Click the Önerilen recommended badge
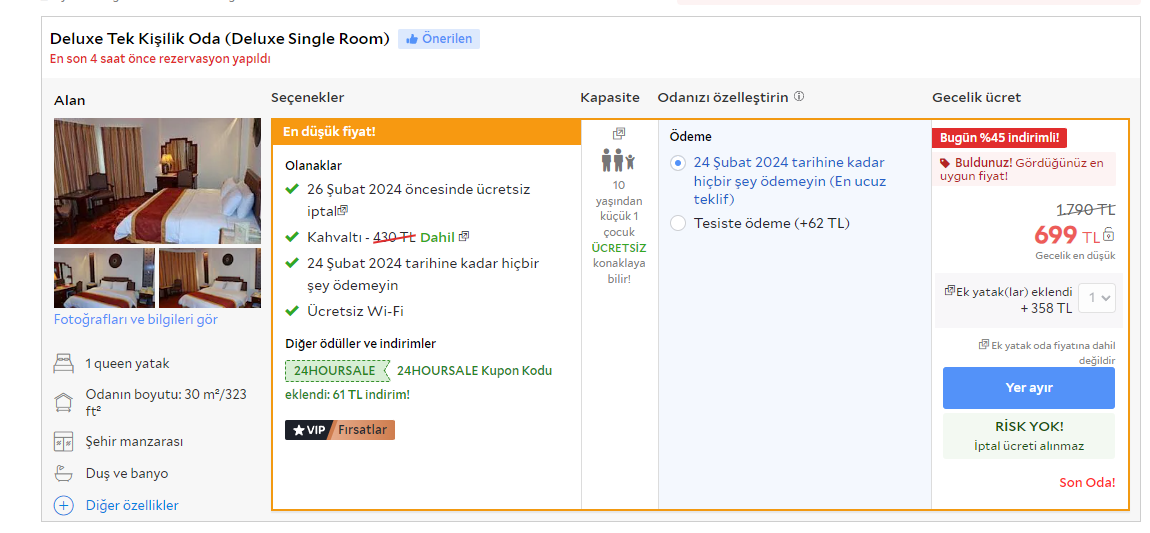This screenshot has height=533, width=1150. coord(439,39)
